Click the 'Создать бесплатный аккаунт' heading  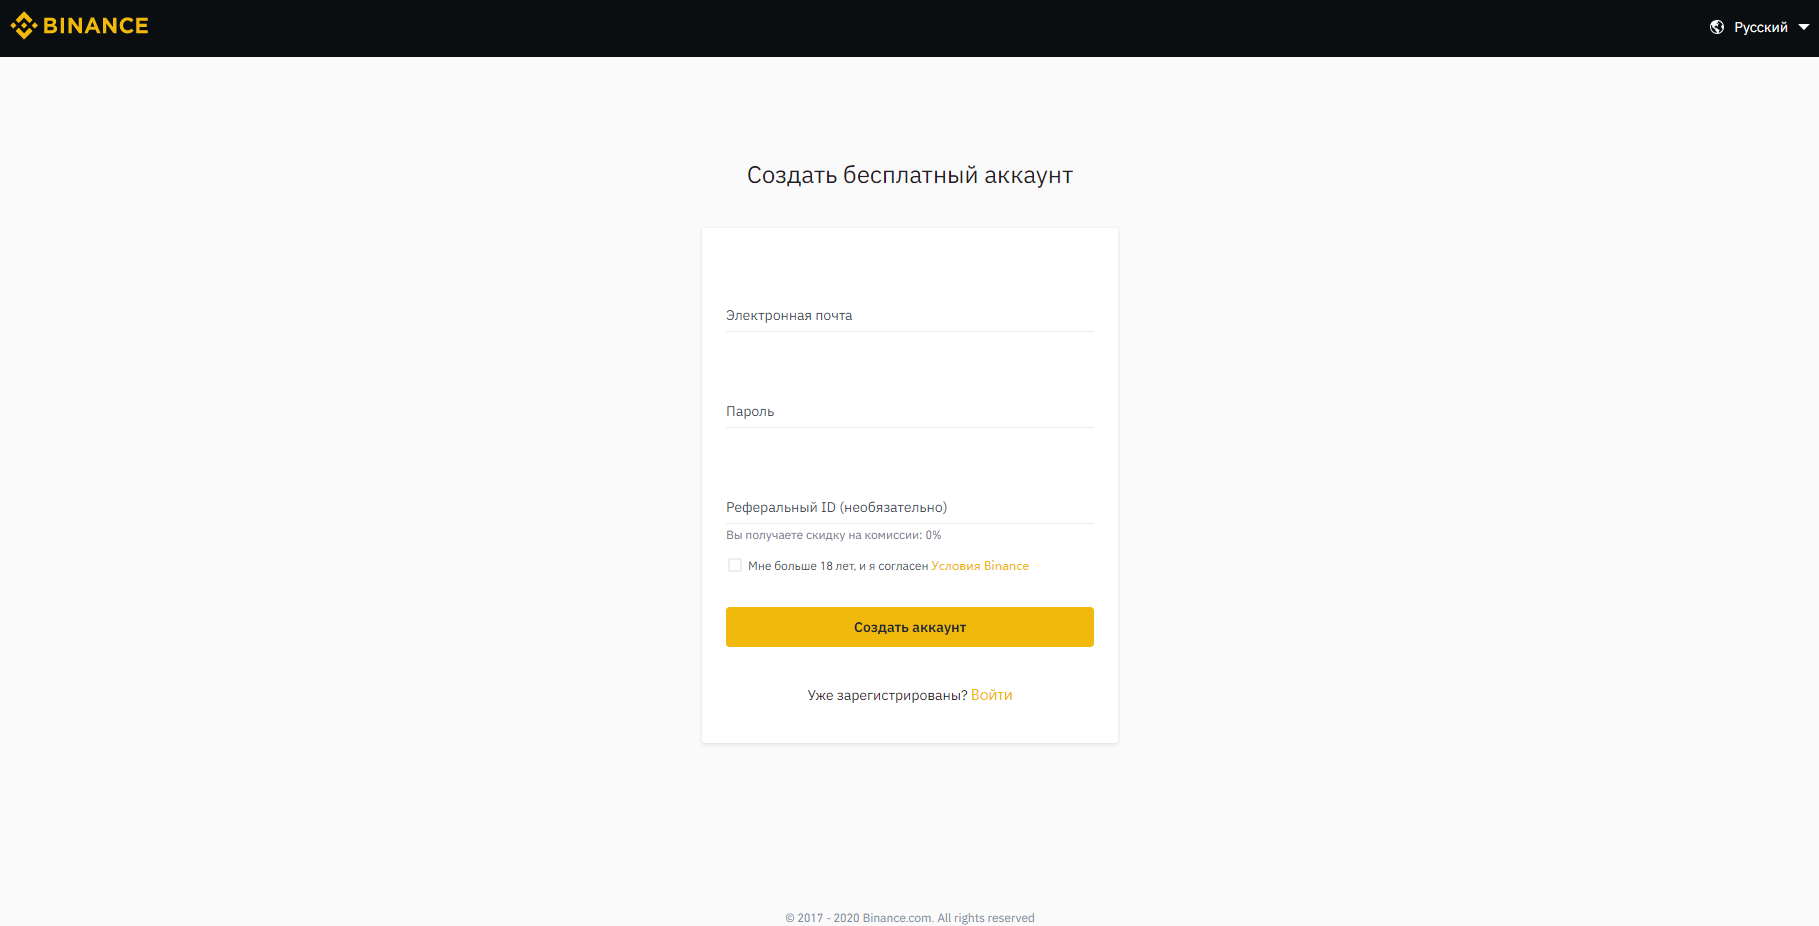tap(910, 175)
